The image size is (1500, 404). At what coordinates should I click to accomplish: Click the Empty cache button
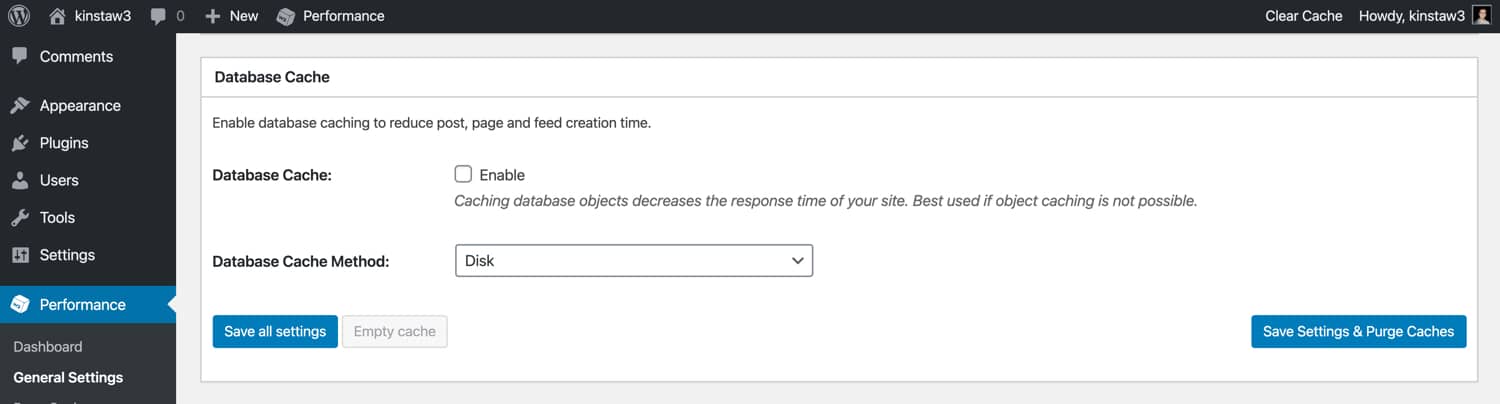(394, 332)
